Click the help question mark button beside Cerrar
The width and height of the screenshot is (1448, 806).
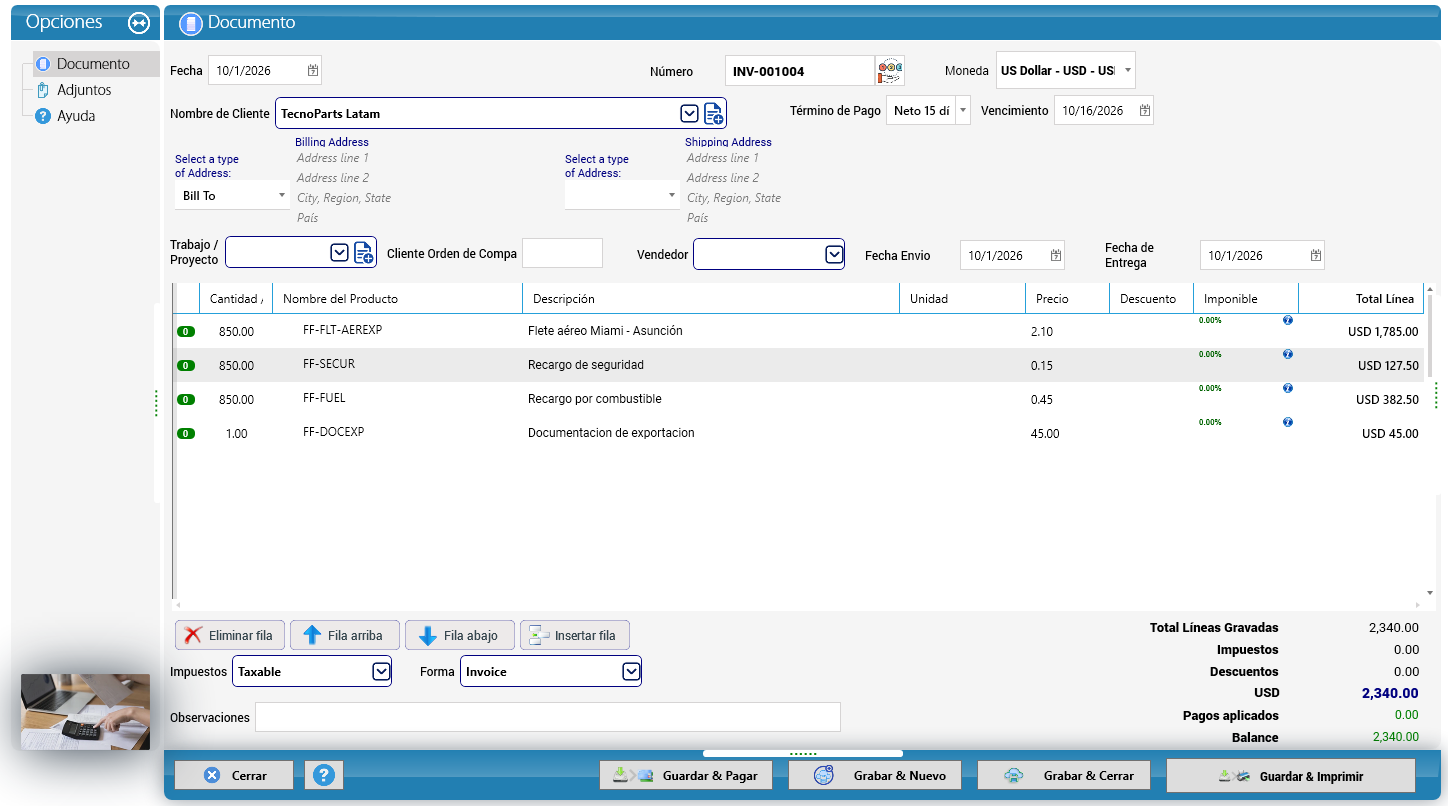[324, 775]
